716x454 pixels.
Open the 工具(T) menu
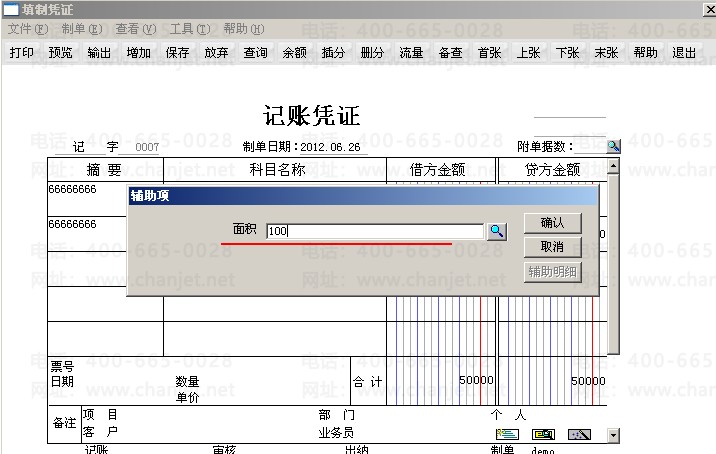[x=190, y=29]
